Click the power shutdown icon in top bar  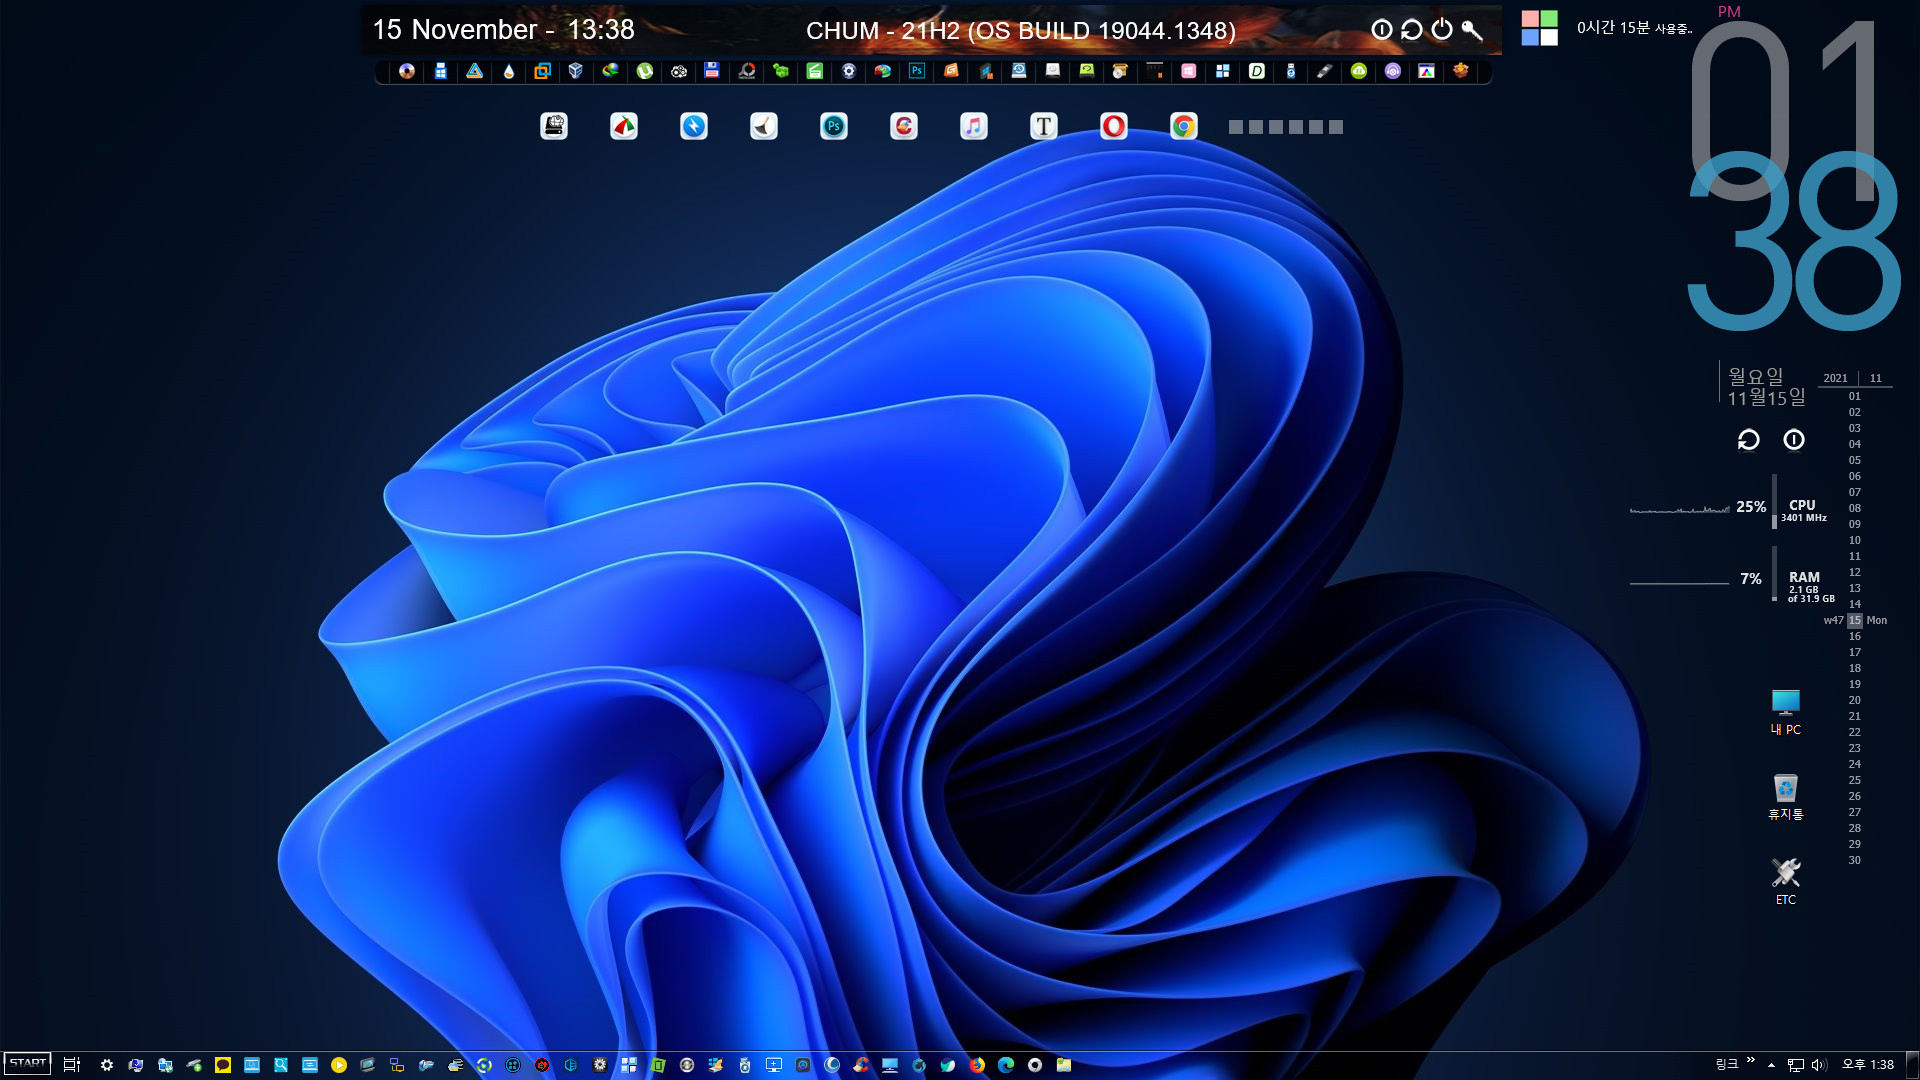(1442, 30)
